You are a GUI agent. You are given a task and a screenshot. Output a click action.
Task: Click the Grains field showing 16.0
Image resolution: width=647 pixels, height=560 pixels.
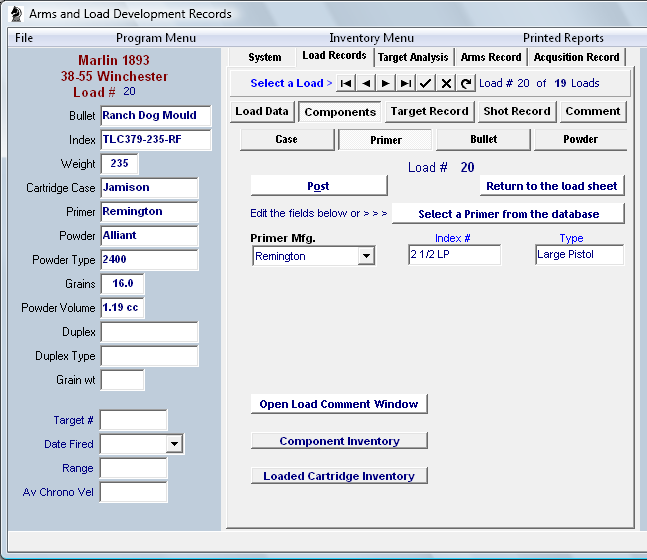[x=123, y=284]
